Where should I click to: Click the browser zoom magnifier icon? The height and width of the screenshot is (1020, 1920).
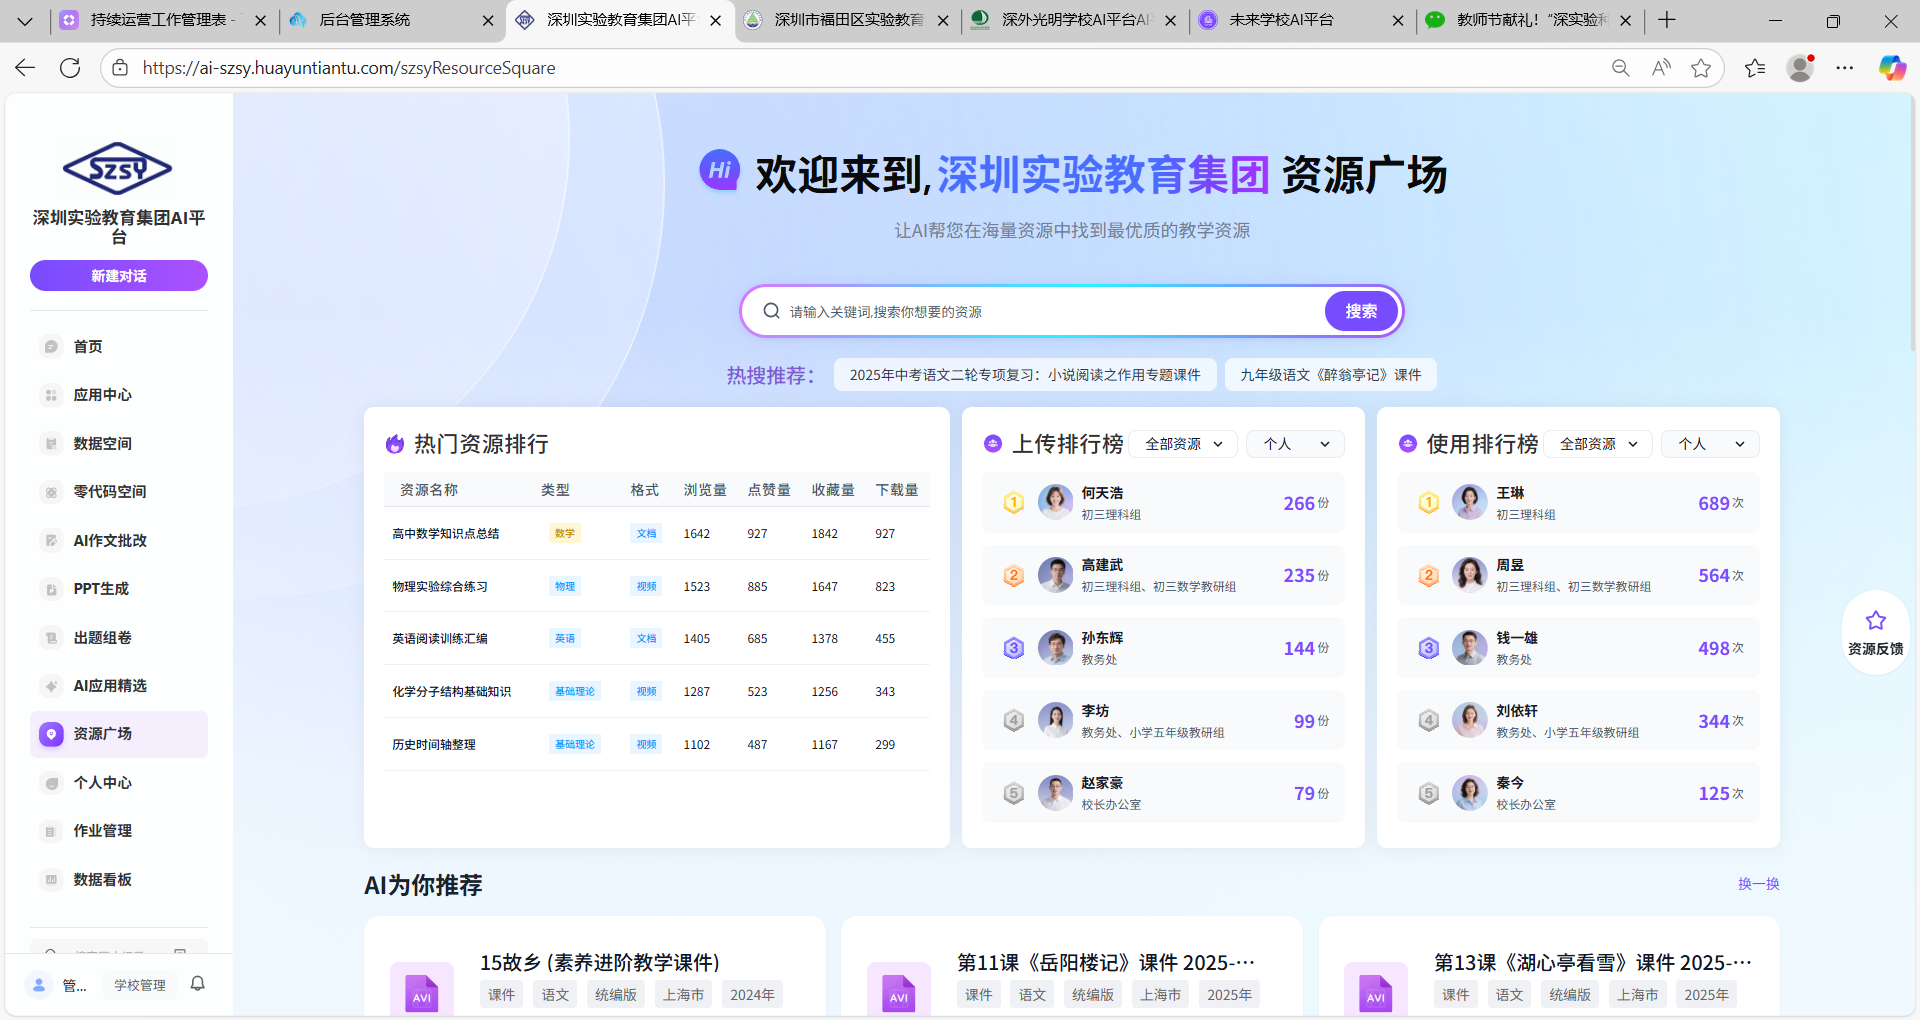click(1620, 68)
